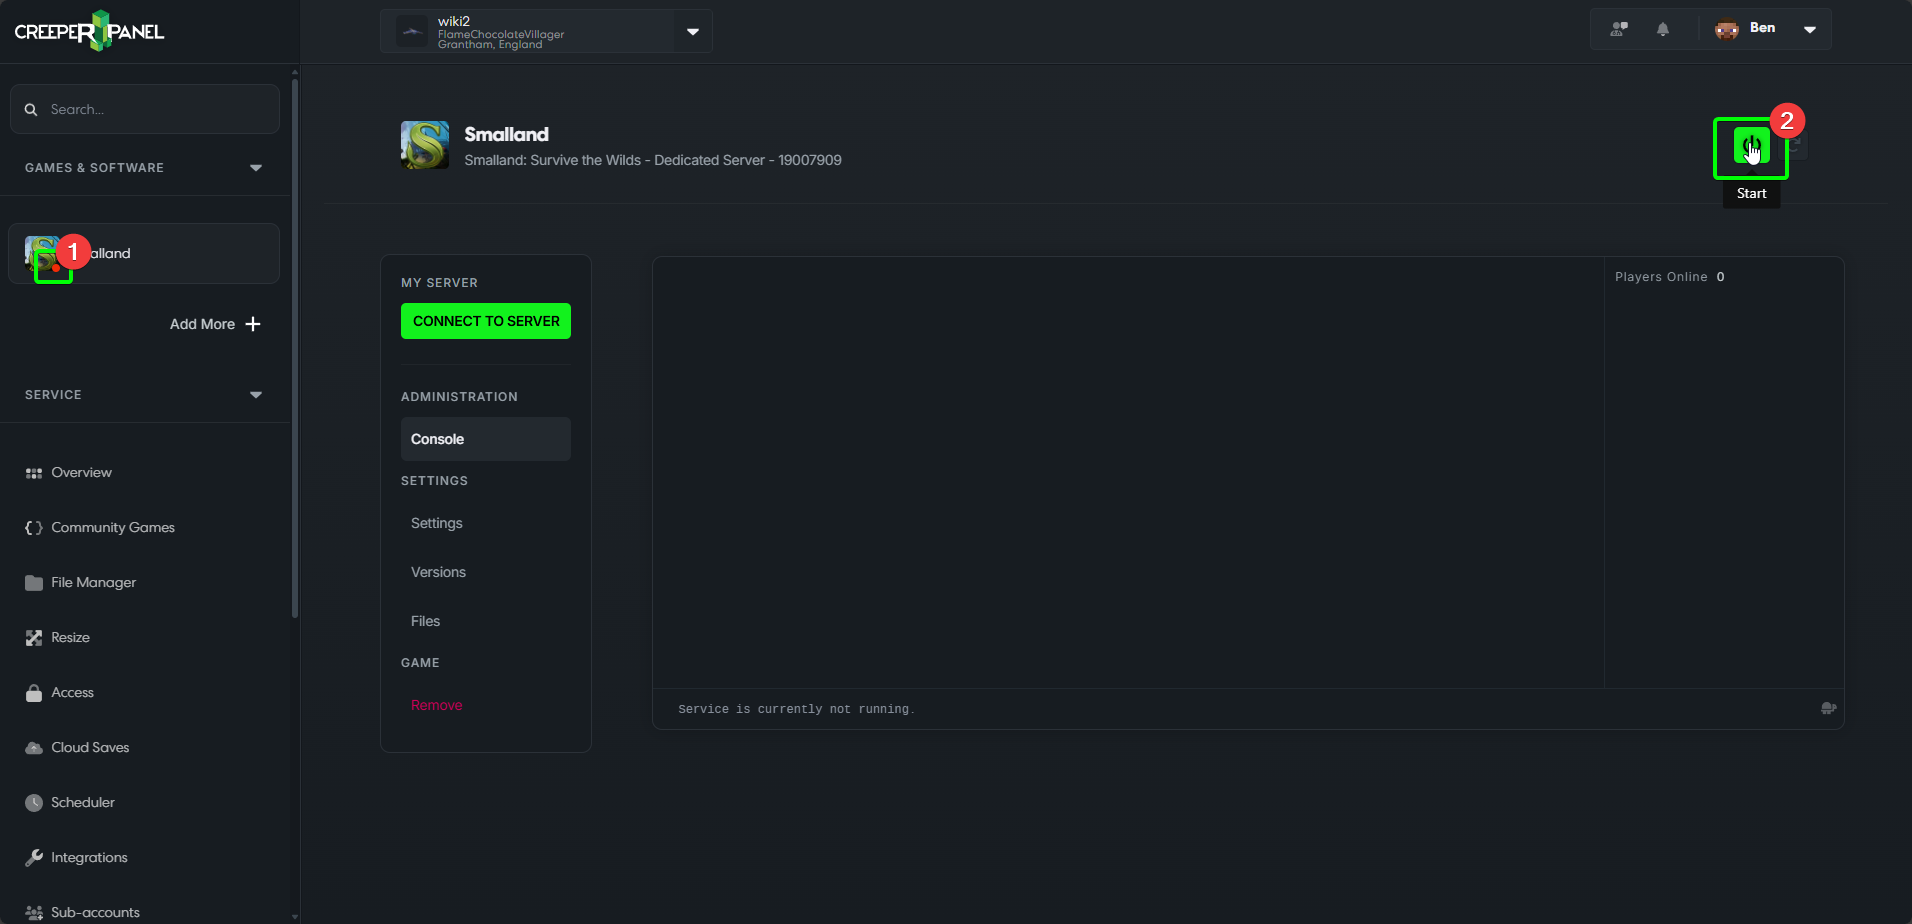The height and width of the screenshot is (924, 1912).
Task: Open Resize in the sidebar
Action: (x=70, y=637)
